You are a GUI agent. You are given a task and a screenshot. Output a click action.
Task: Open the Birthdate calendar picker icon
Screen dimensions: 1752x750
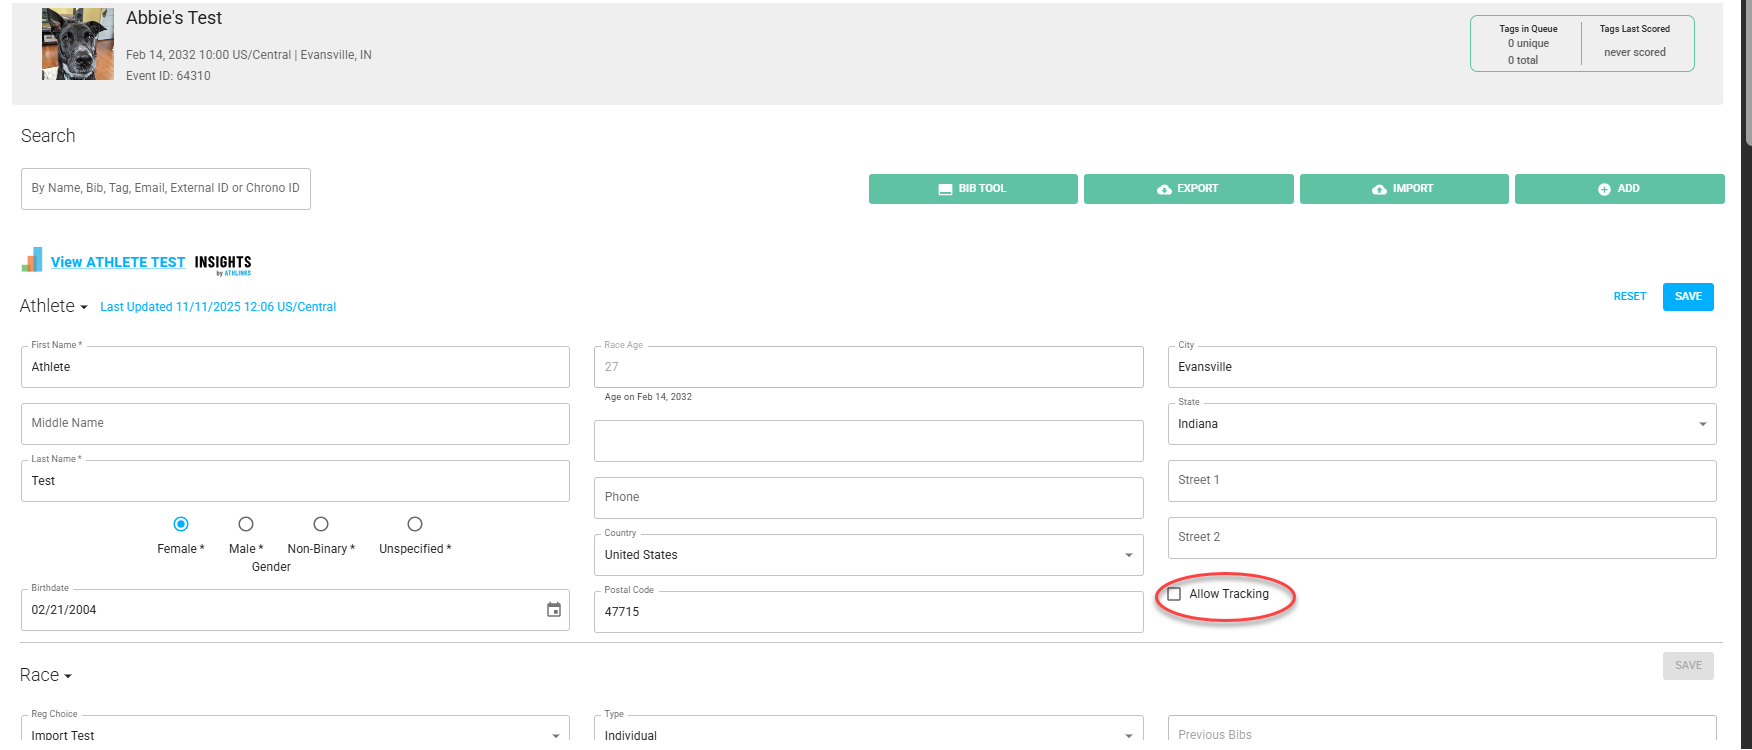coord(554,610)
